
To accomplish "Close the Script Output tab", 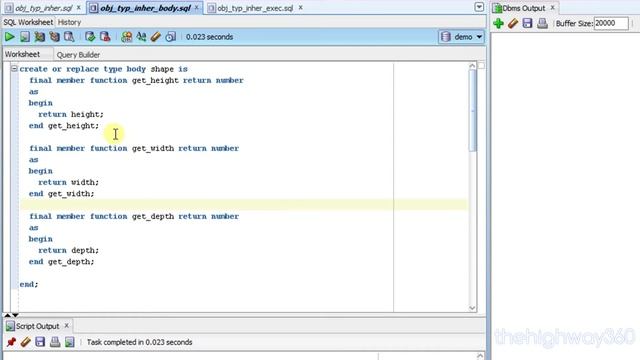I will tap(67, 326).
